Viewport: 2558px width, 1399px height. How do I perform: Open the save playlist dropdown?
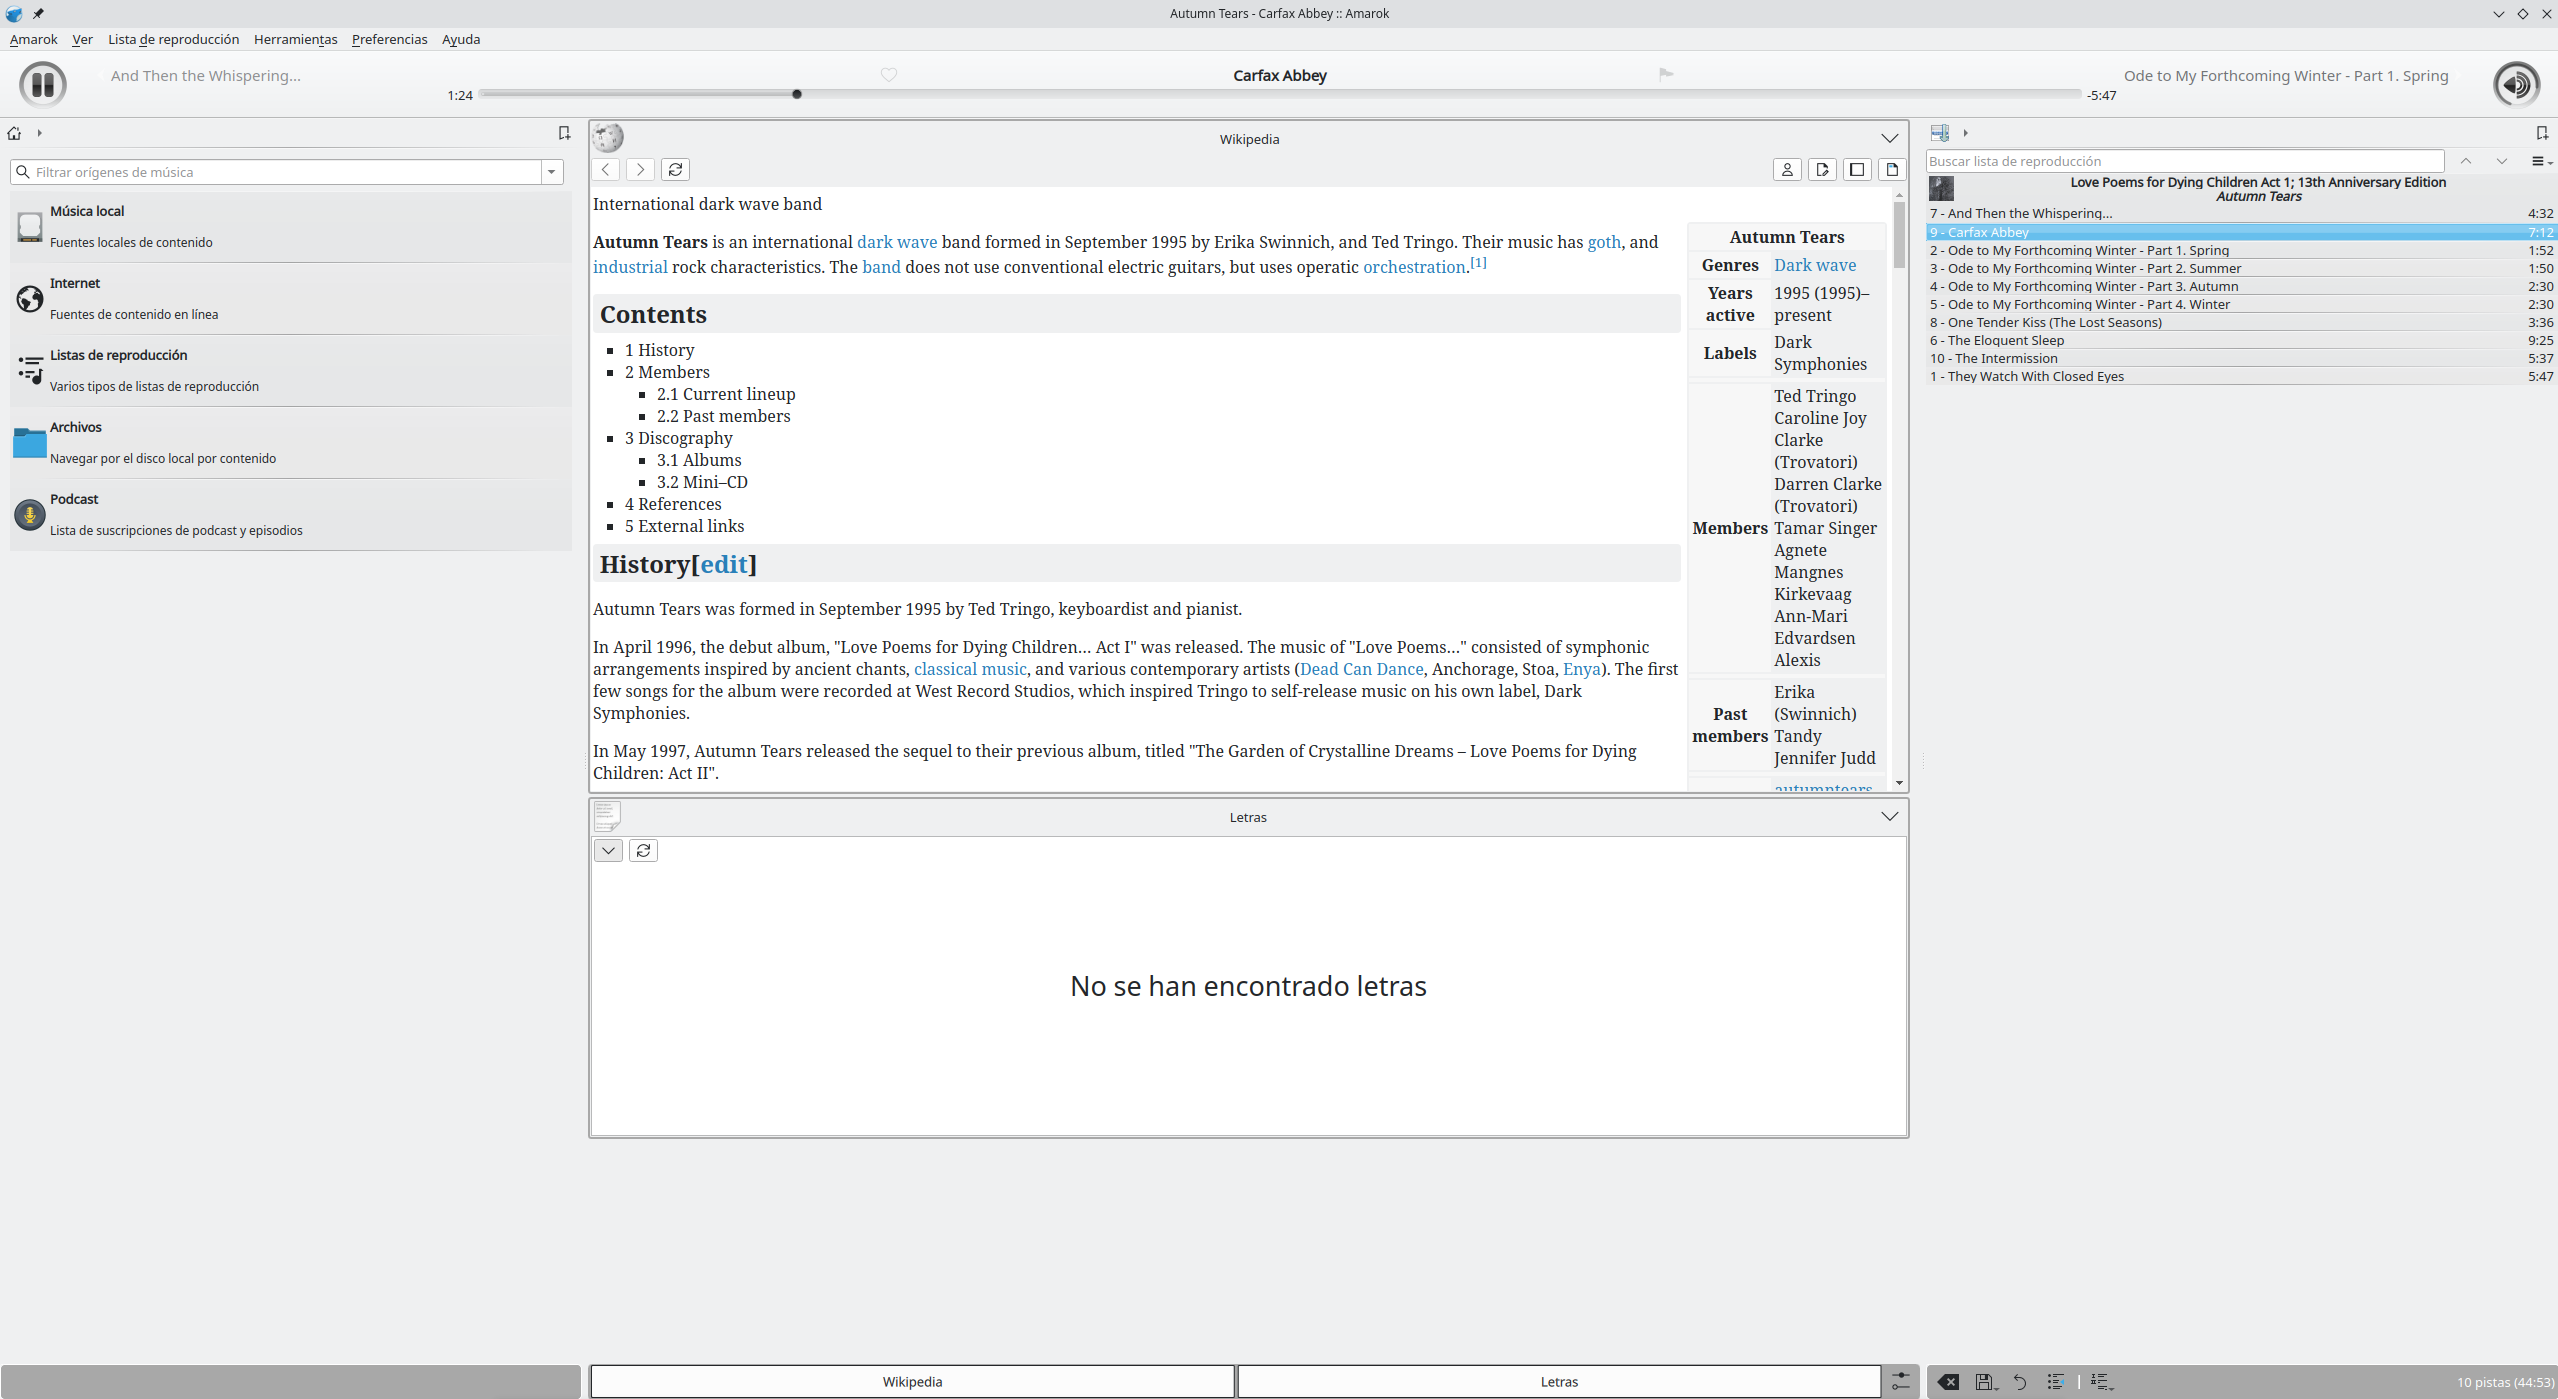(1986, 1382)
